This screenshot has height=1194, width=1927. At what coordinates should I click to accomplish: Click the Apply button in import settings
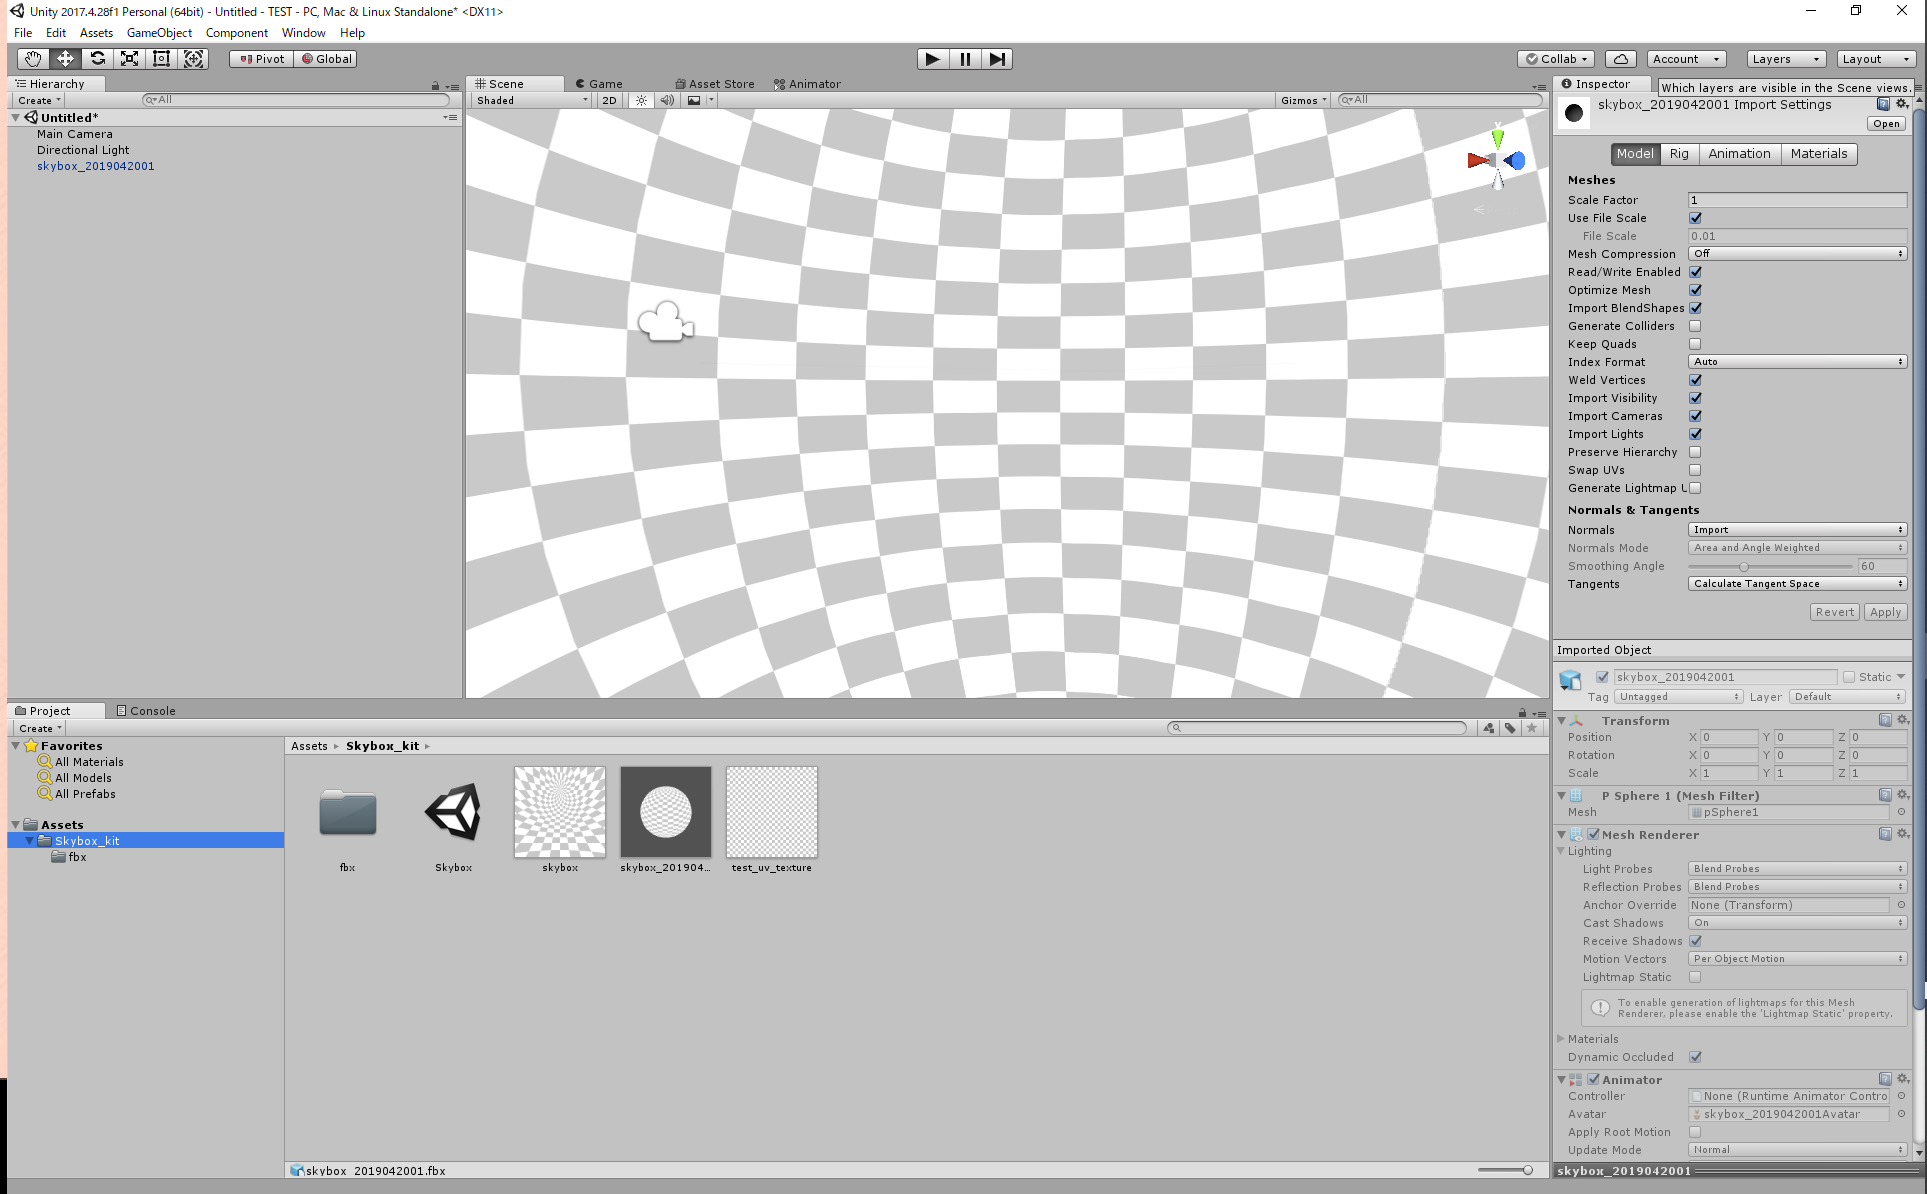1885,611
